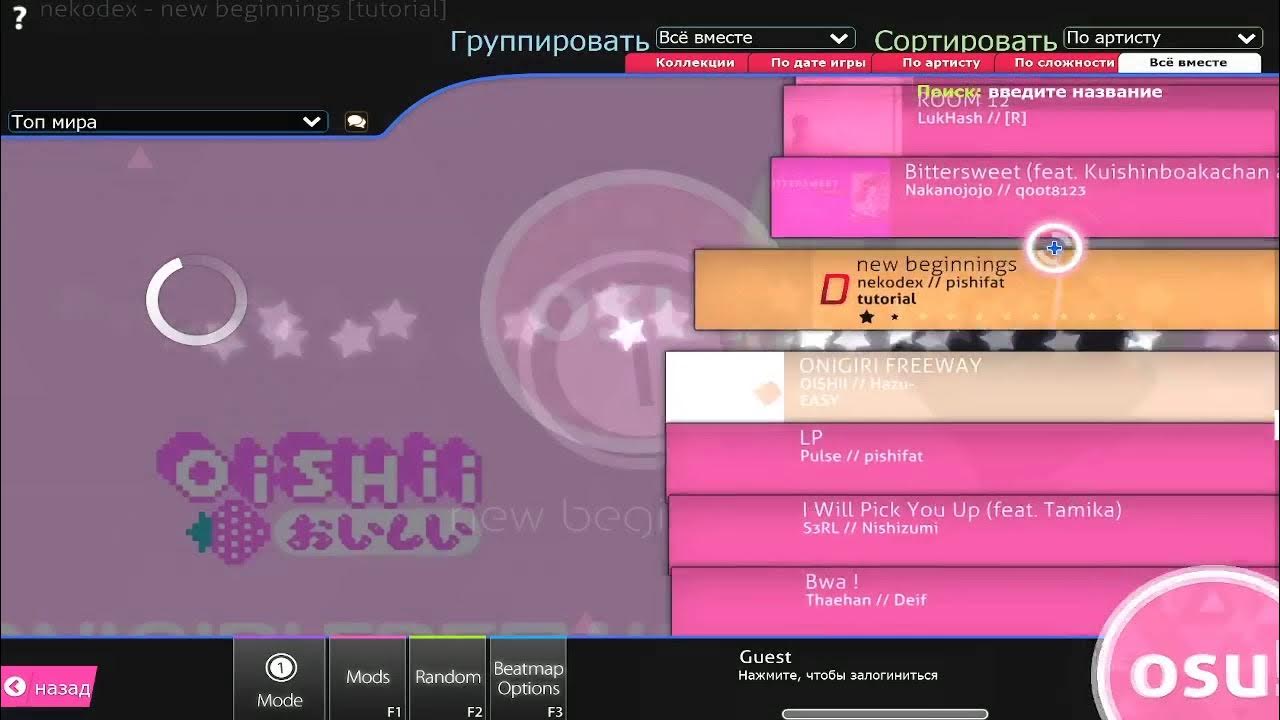Click the ROOM 12 song thumbnail
Screen dimensions: 1280x720
[843, 121]
